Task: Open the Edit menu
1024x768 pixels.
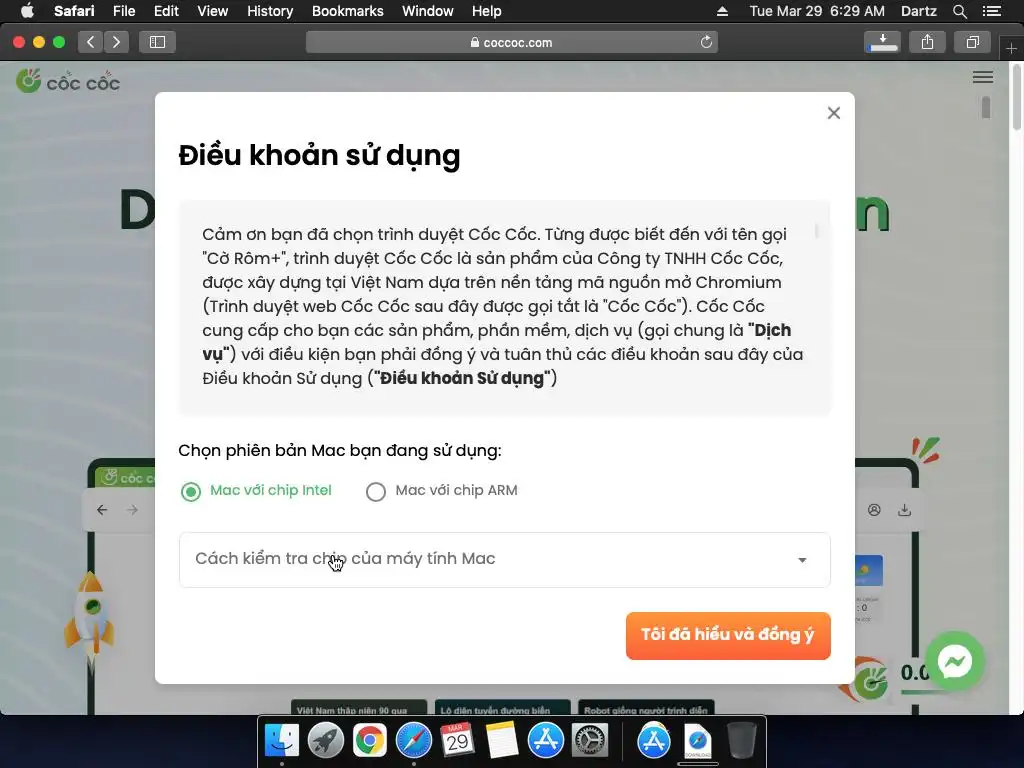Action: [167, 11]
